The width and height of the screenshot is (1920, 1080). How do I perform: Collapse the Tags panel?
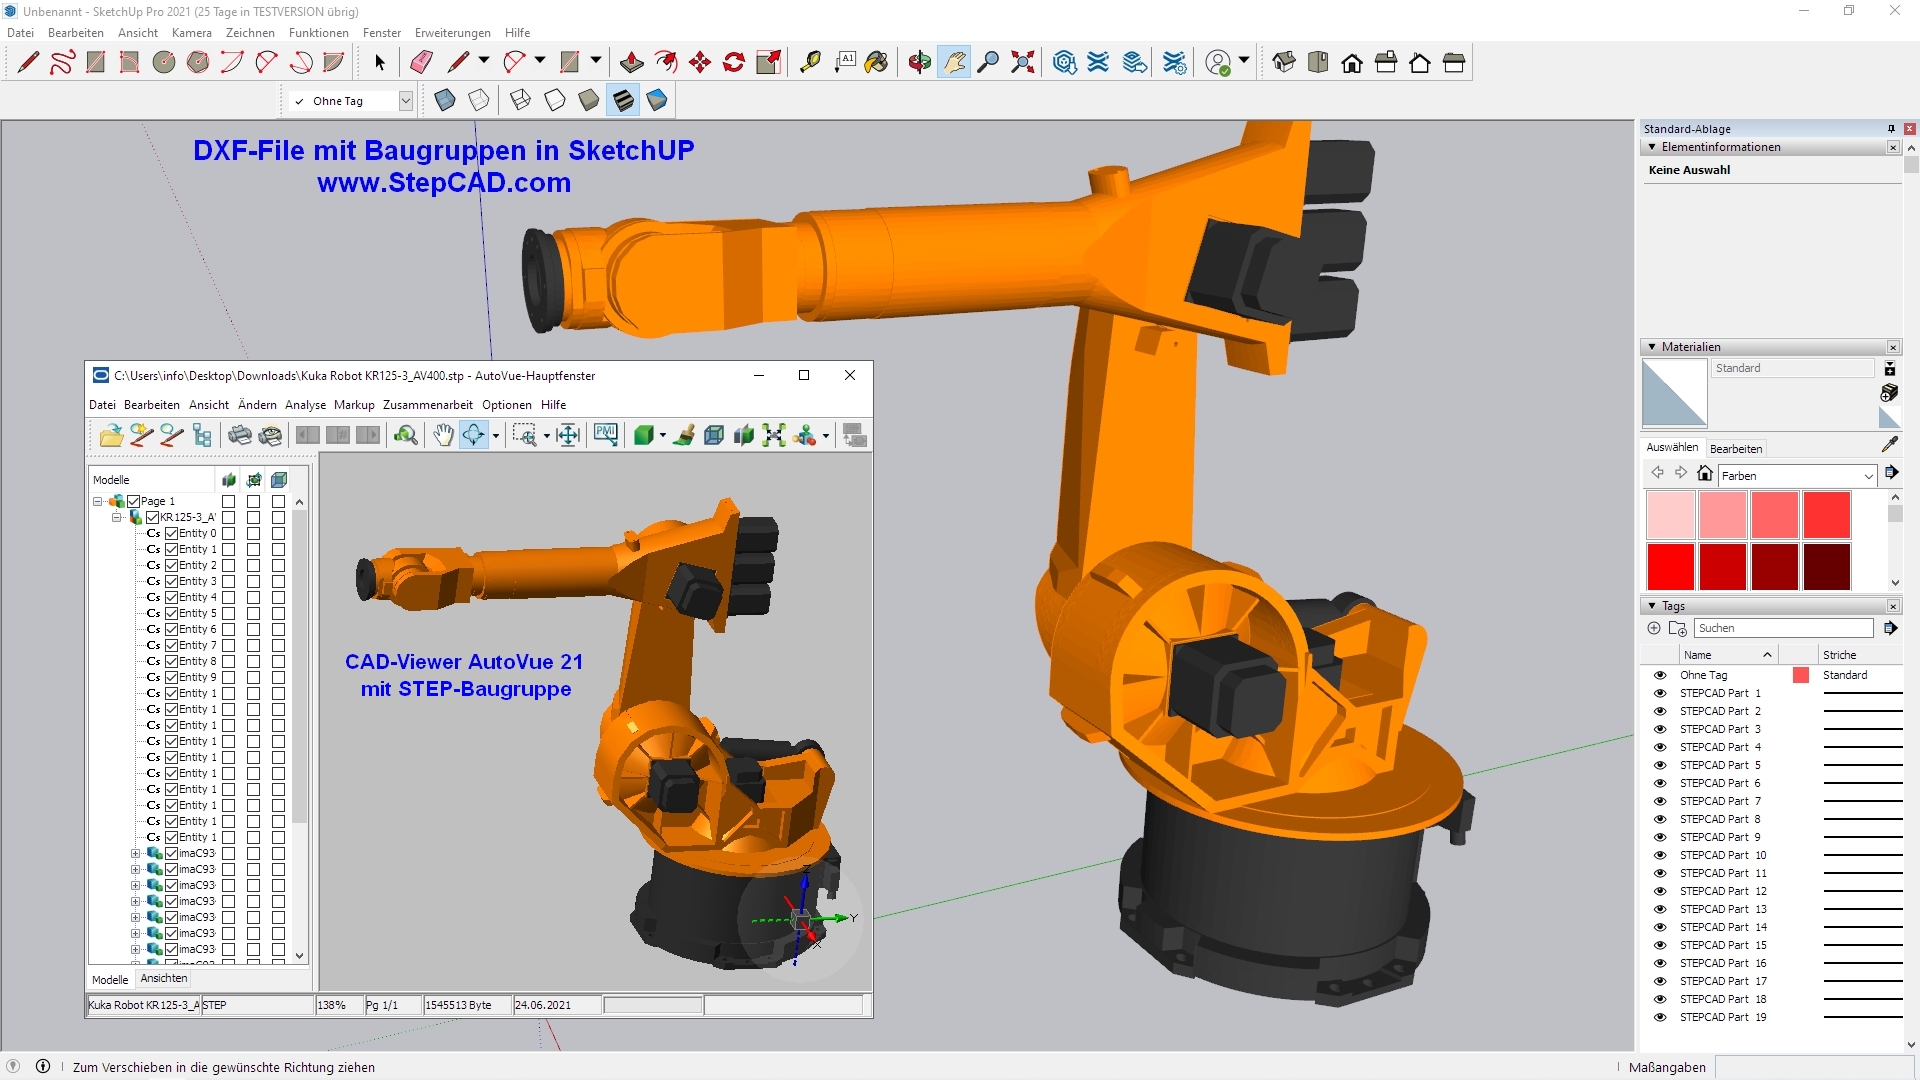point(1652,606)
